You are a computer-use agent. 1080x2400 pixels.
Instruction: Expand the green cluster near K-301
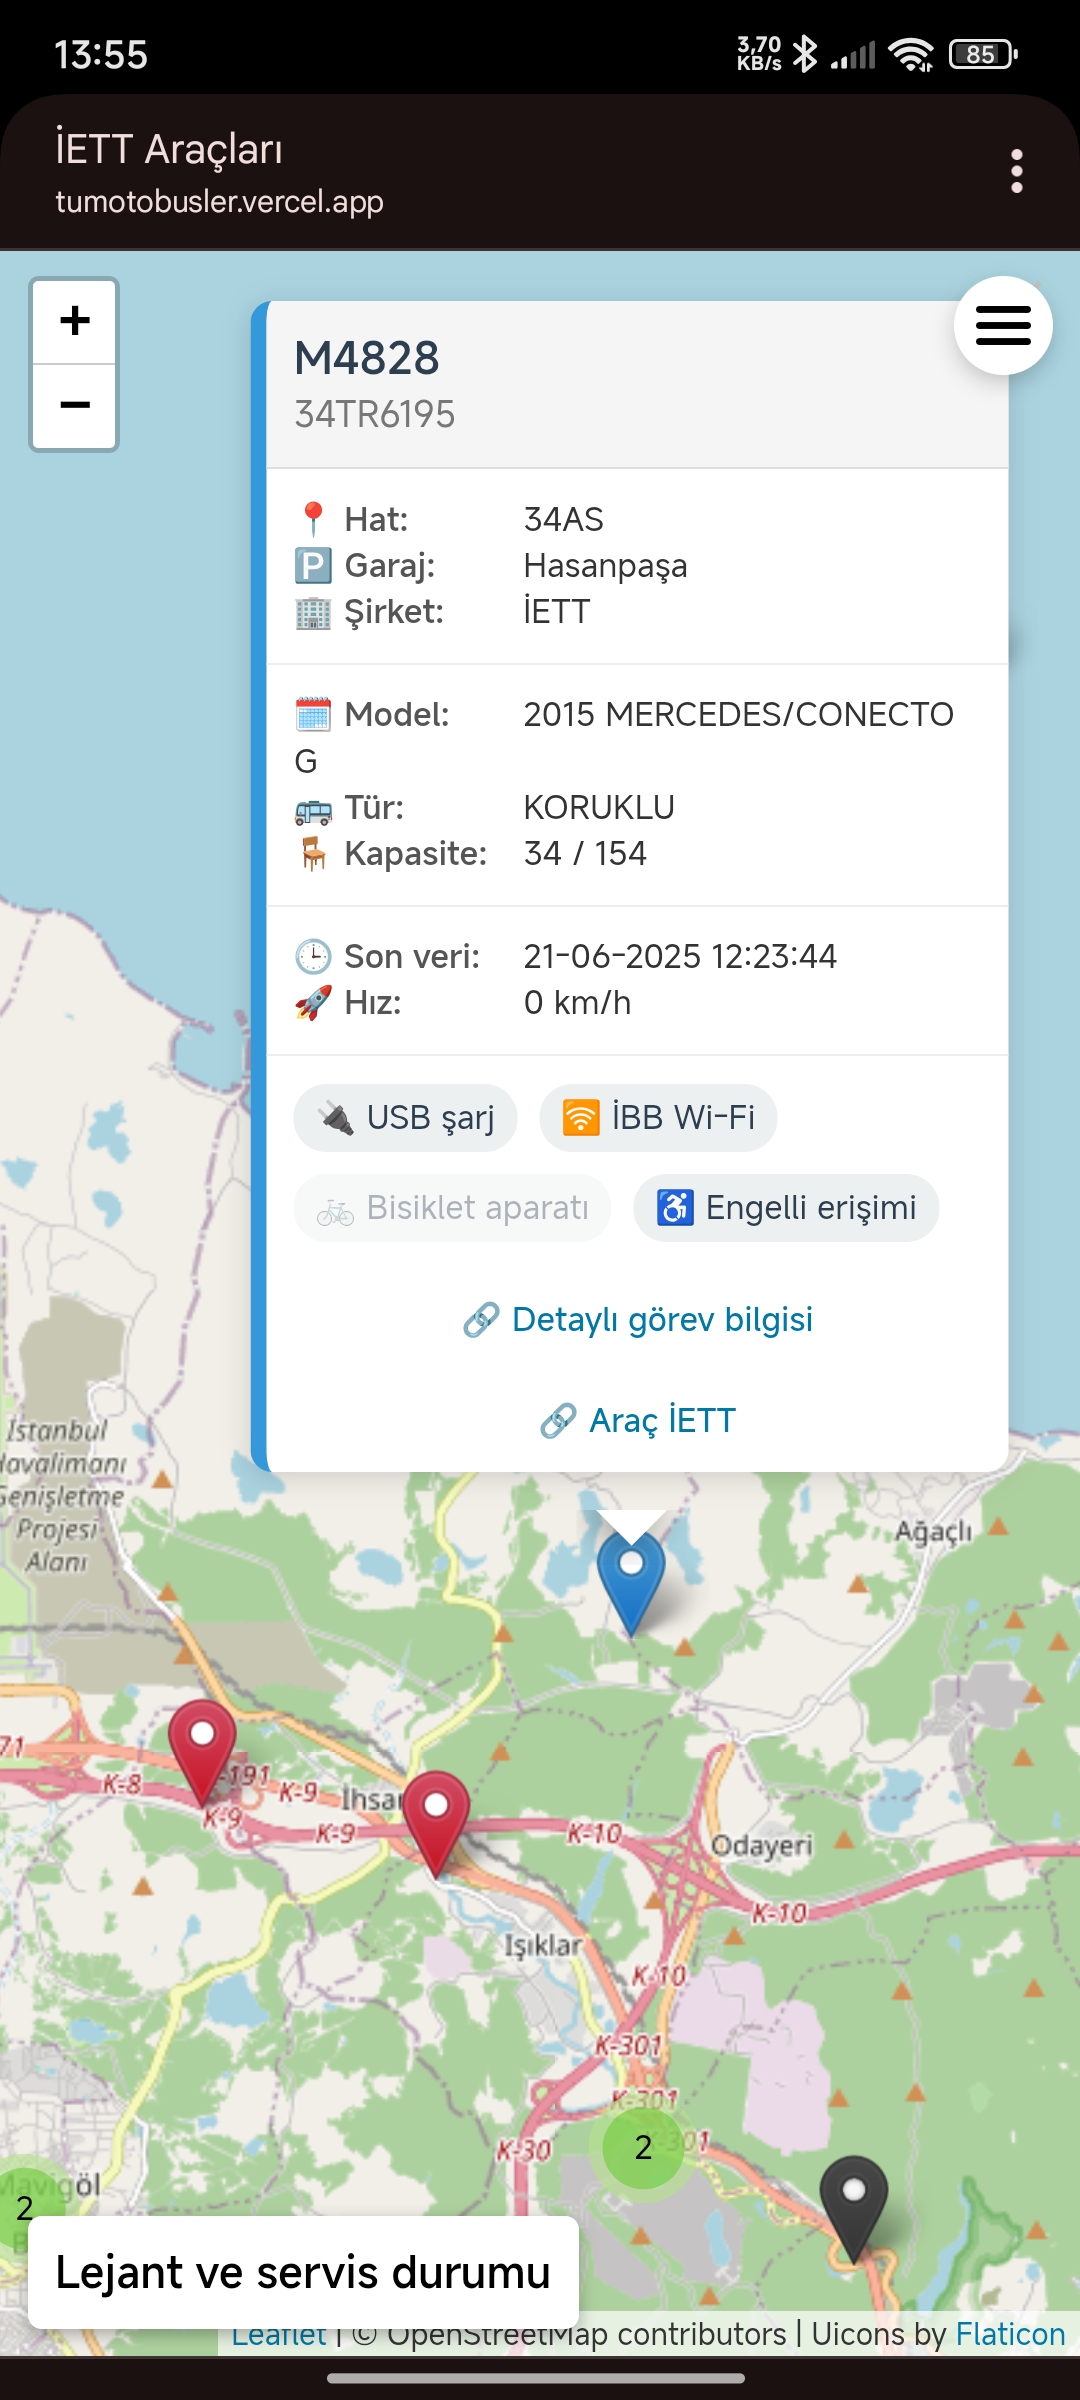[x=643, y=2147]
